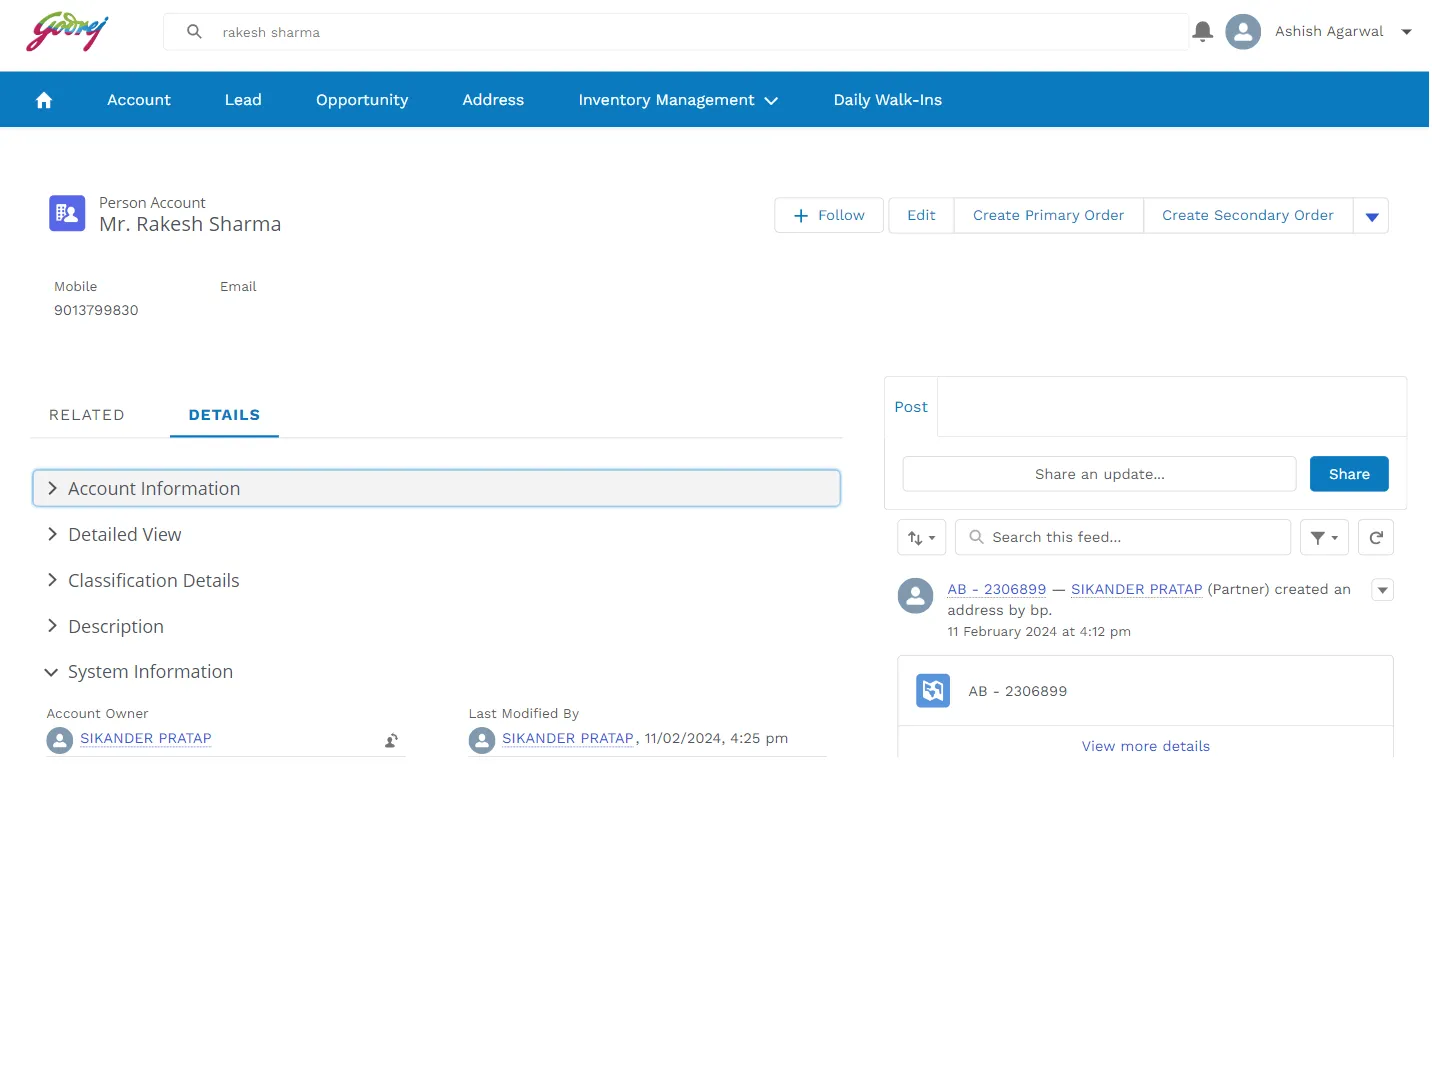Click the Search this feed field
This screenshot has height=1091, width=1432.
(1123, 538)
